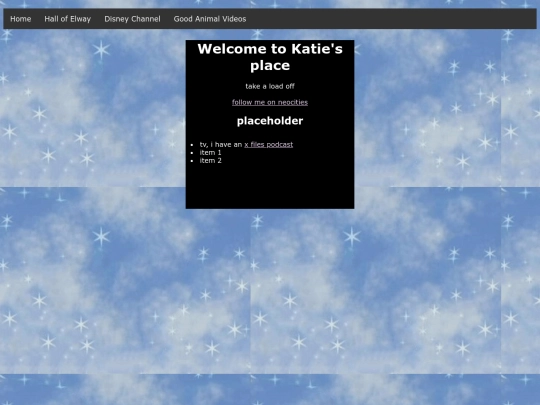This screenshot has width=540, height=405.
Task: Select the 'Welcome to Katie's place' heading
Action: (270, 57)
